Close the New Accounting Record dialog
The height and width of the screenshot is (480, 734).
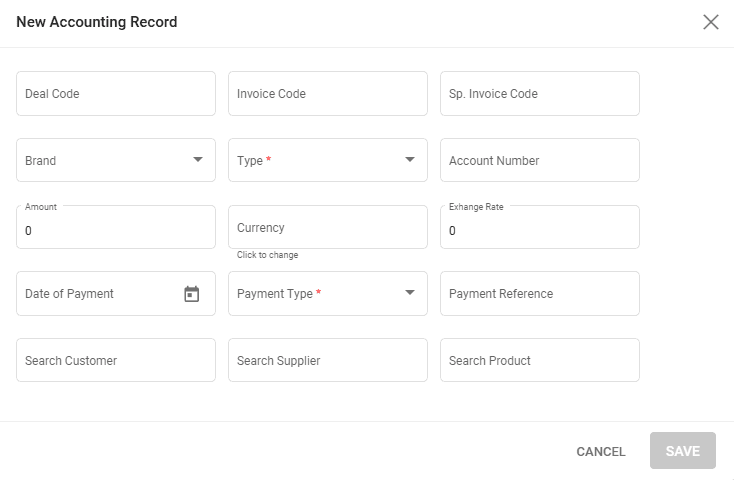point(711,22)
